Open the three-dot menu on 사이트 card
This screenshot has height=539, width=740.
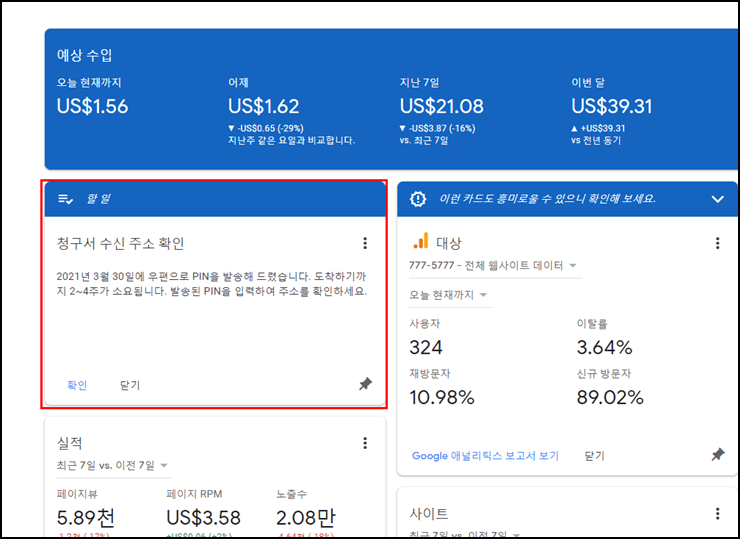tap(717, 514)
